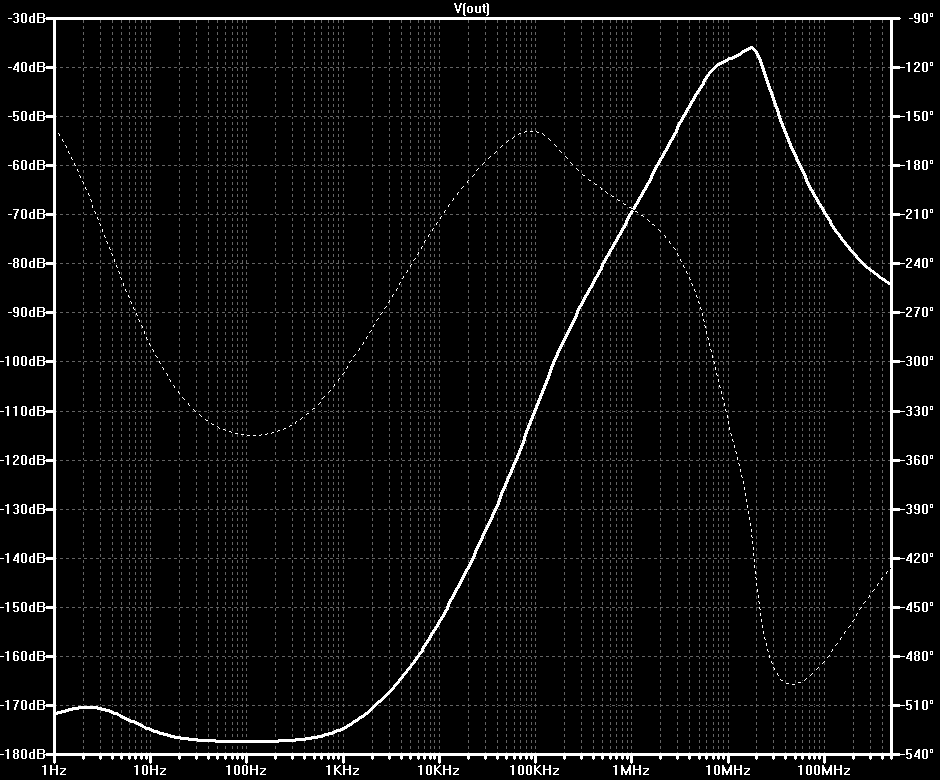Image resolution: width=940 pixels, height=780 pixels.
Task: Click the -100dB magnitude axis label
Action: coord(22,361)
